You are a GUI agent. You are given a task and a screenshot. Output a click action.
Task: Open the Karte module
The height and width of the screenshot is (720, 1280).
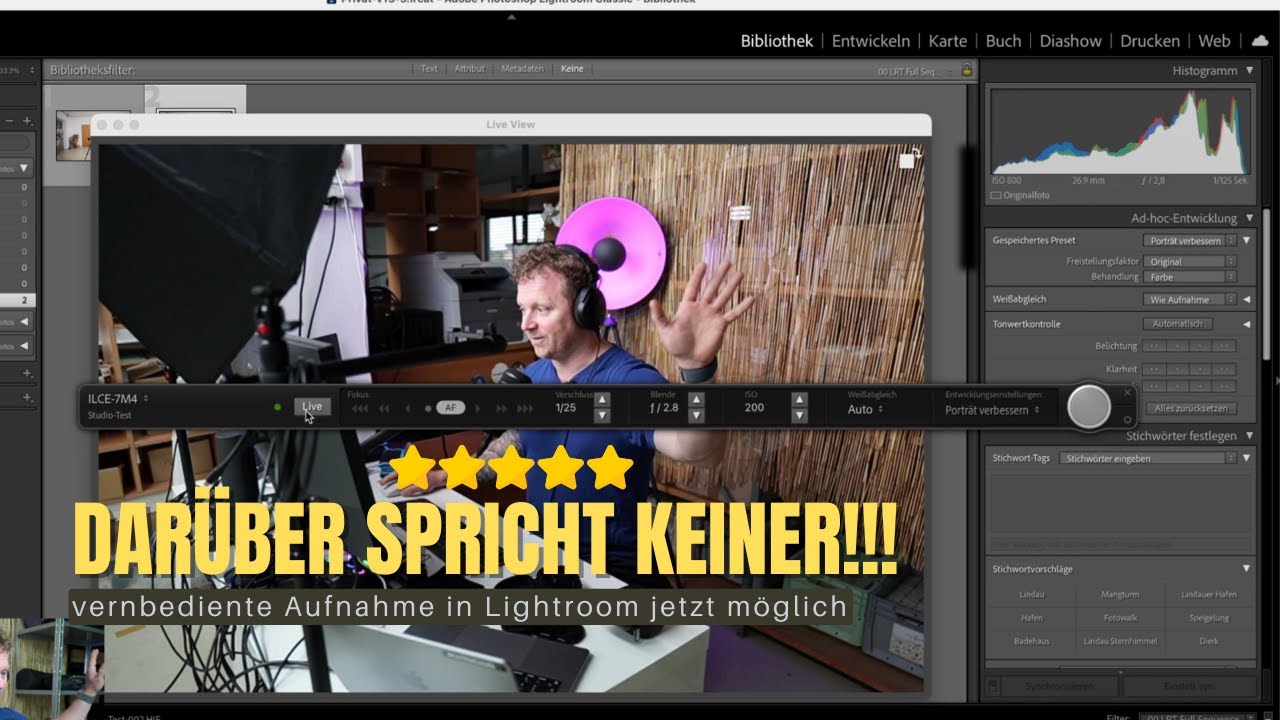pos(948,41)
